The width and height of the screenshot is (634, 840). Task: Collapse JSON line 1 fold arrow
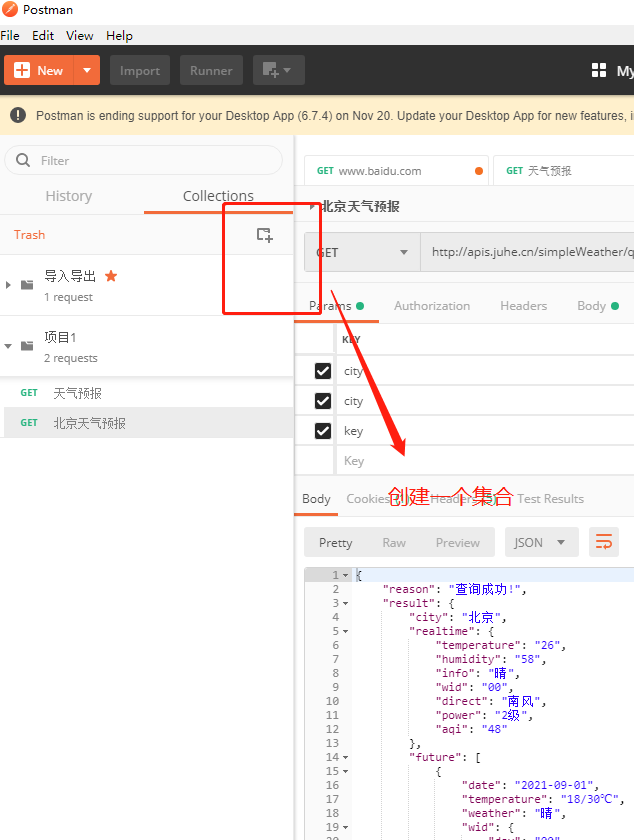(x=346, y=575)
